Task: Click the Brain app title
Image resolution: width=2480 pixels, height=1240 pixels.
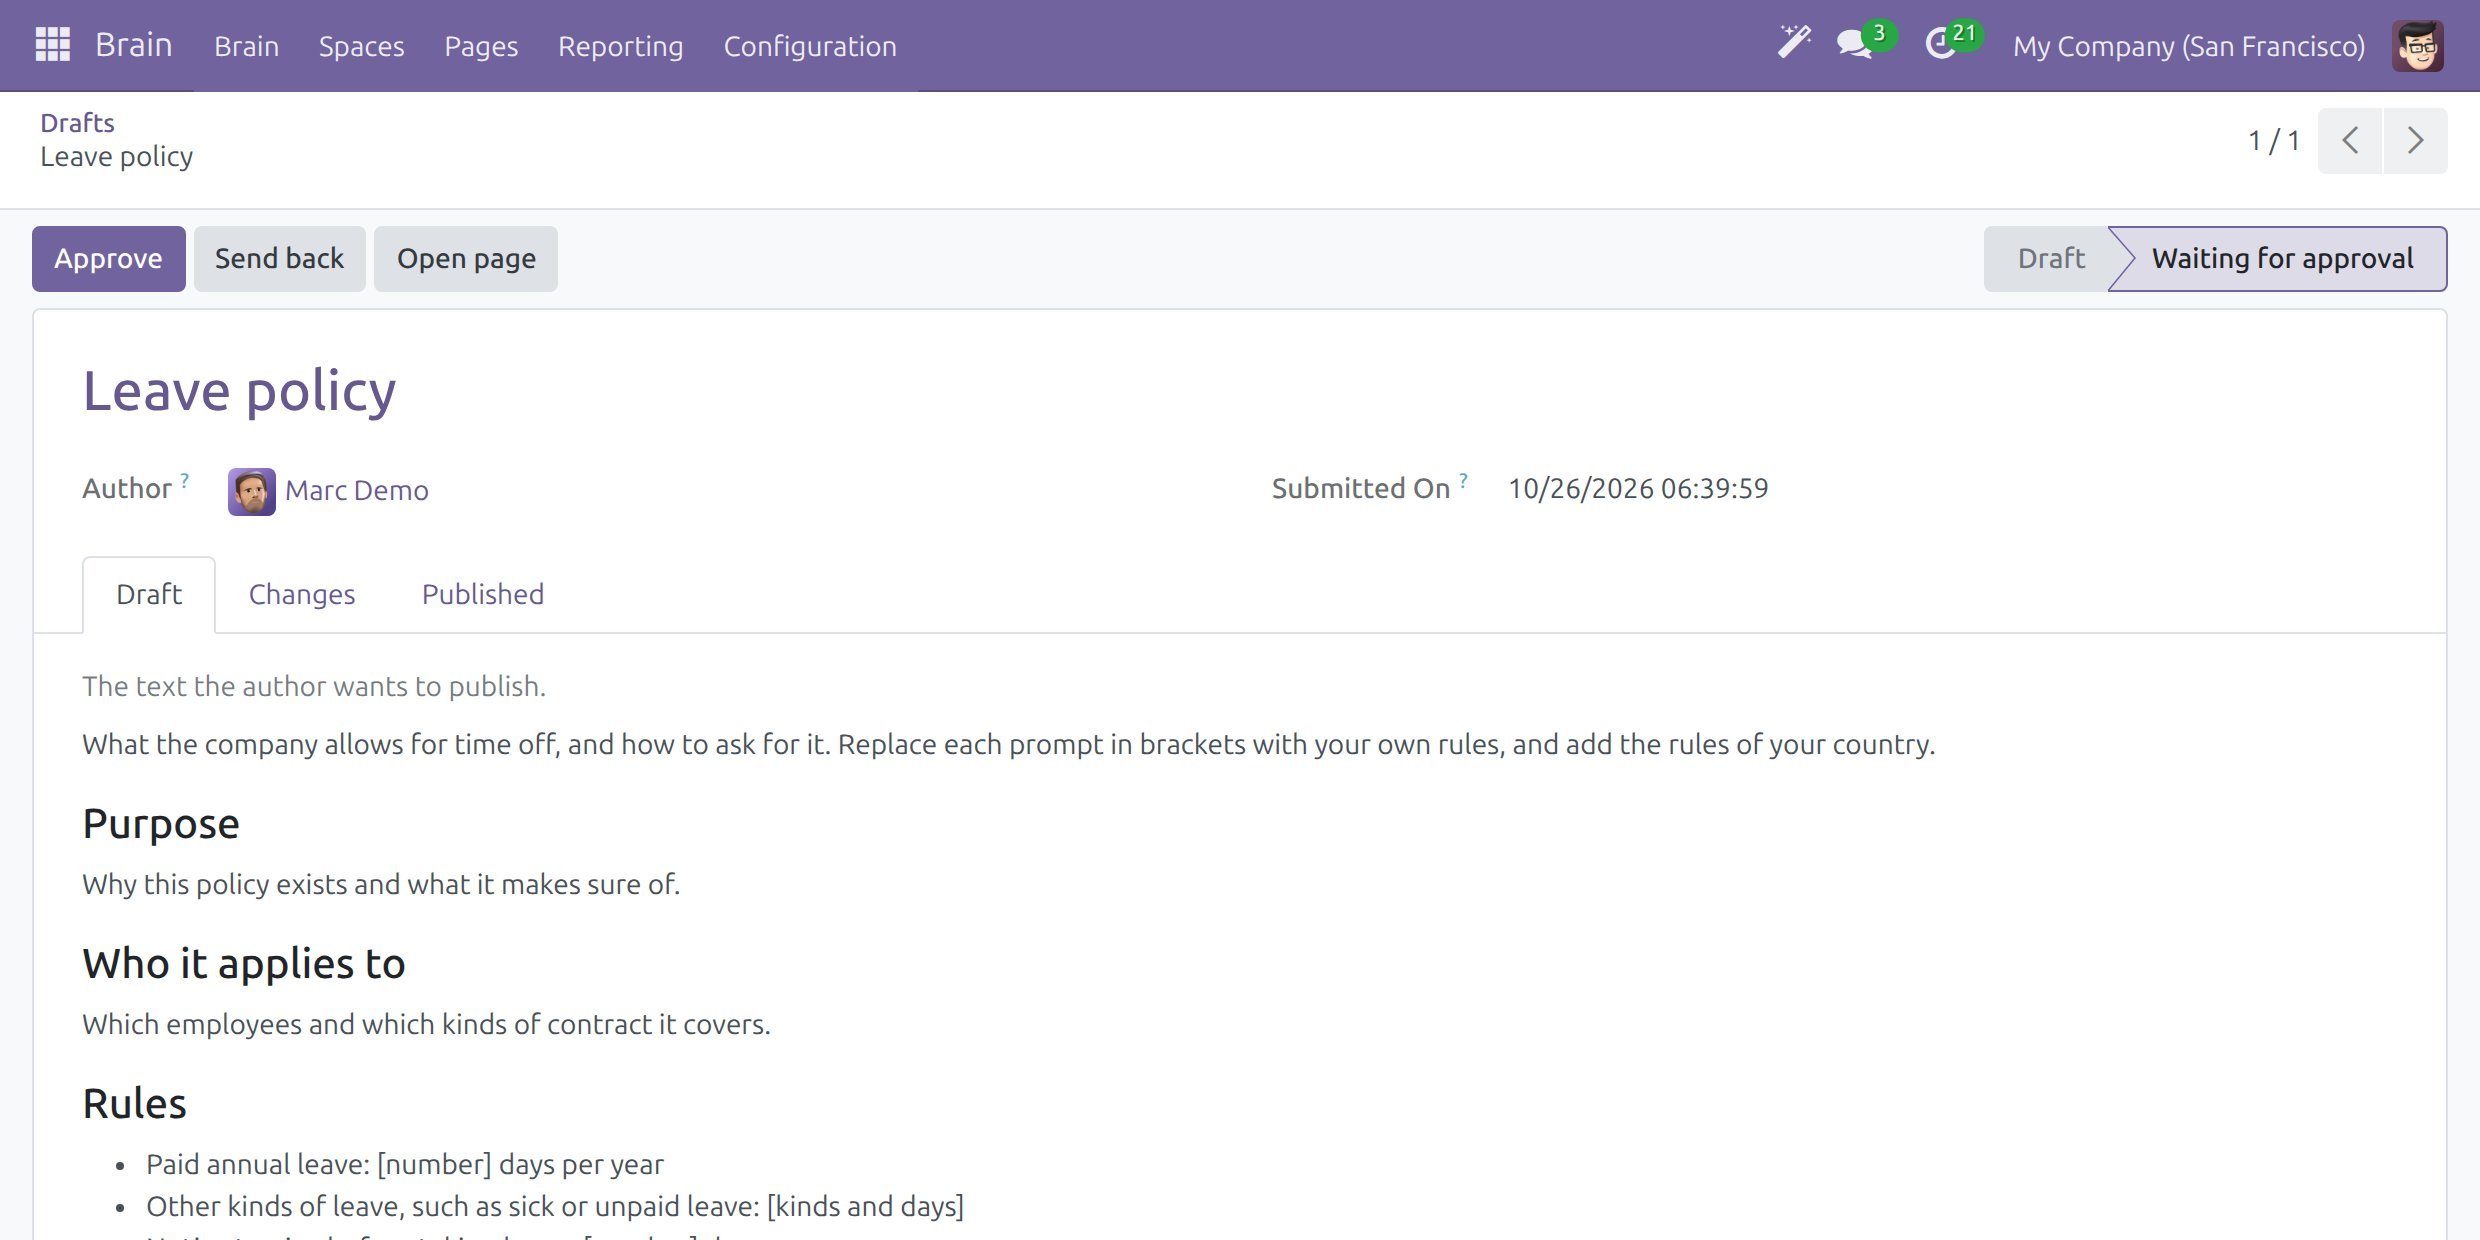Action: point(133,45)
